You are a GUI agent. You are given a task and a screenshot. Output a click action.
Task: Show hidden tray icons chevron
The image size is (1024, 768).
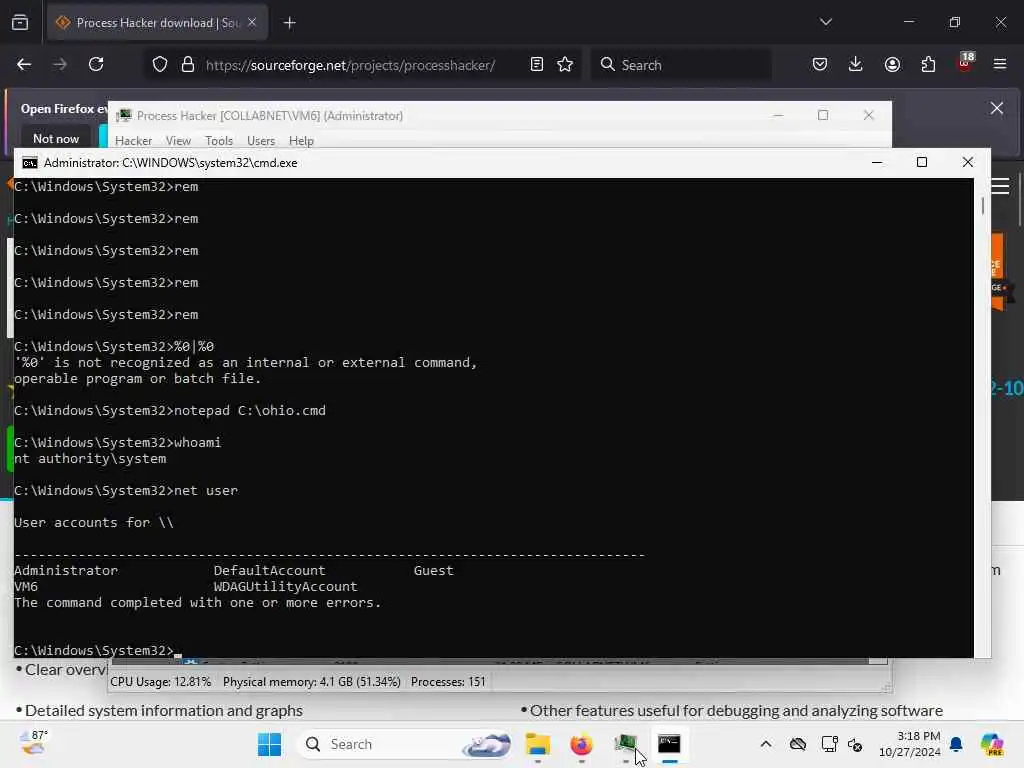(x=766, y=744)
